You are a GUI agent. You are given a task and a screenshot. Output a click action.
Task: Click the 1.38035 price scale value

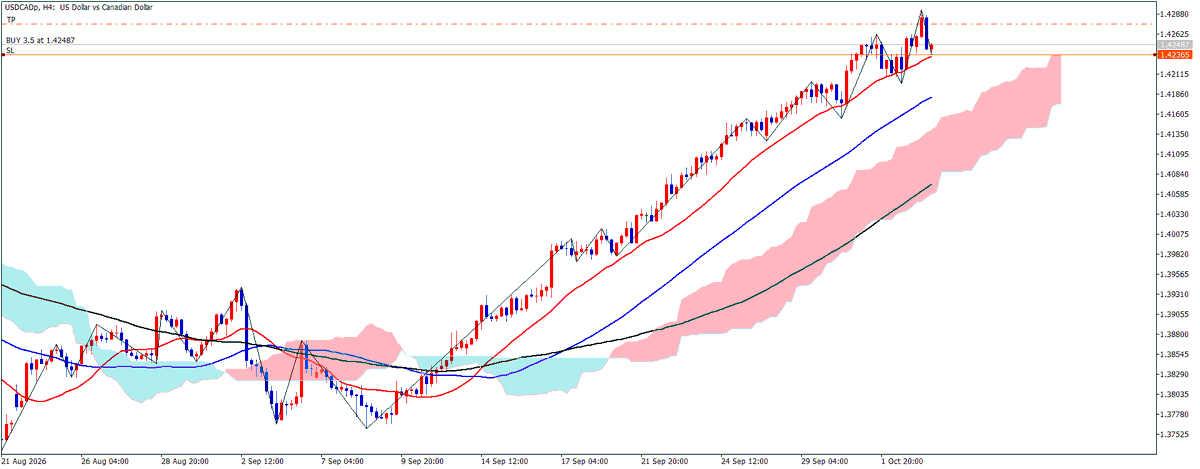[1175, 394]
